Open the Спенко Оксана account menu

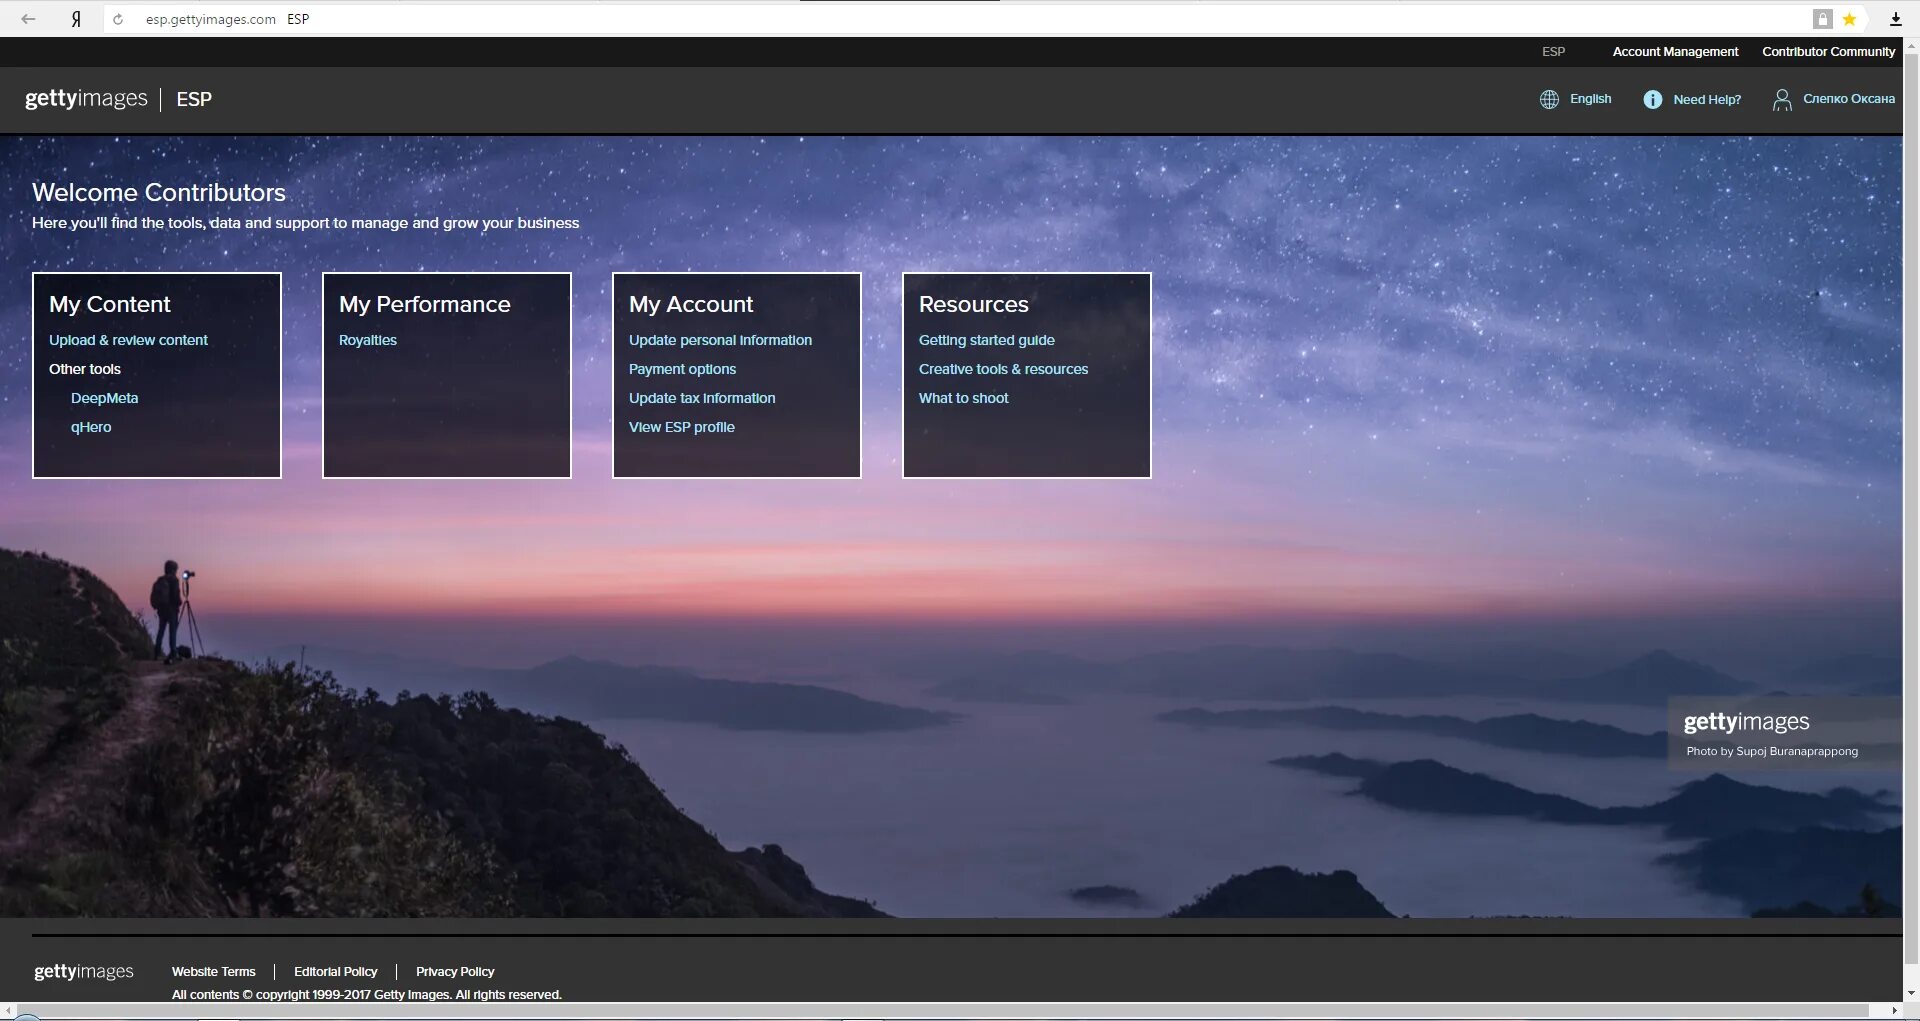1848,98
